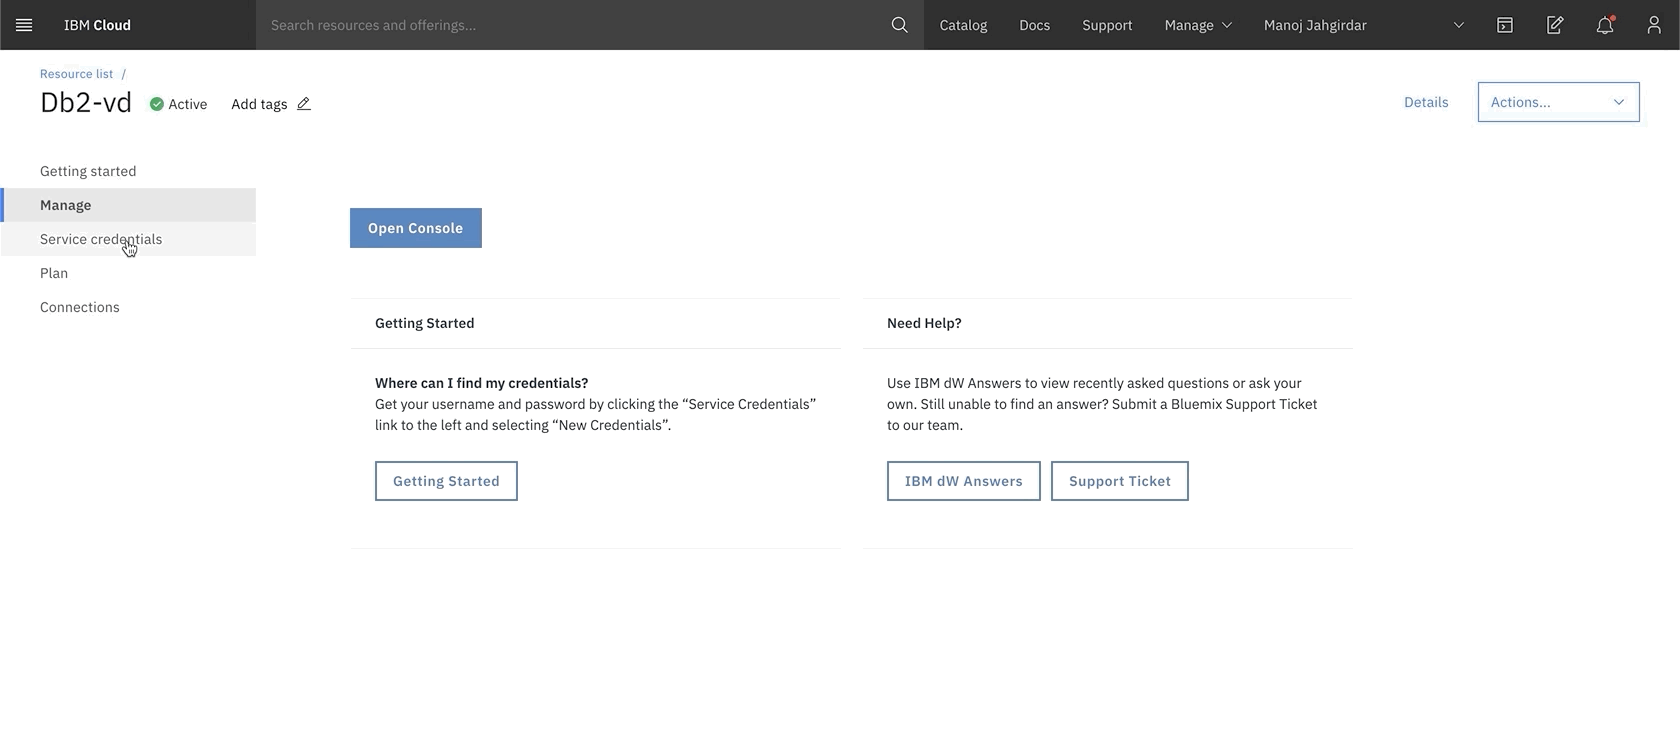Click 'Where can I find my credentials?' heading

[481, 383]
